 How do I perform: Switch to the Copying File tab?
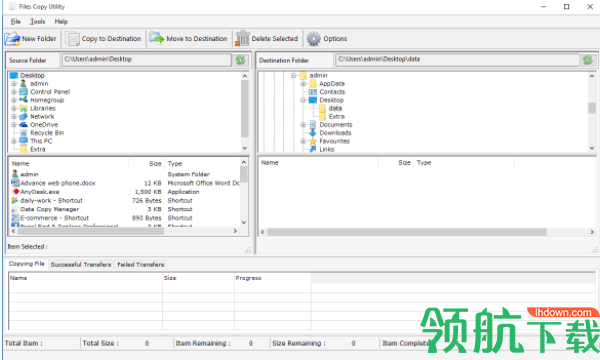26,264
